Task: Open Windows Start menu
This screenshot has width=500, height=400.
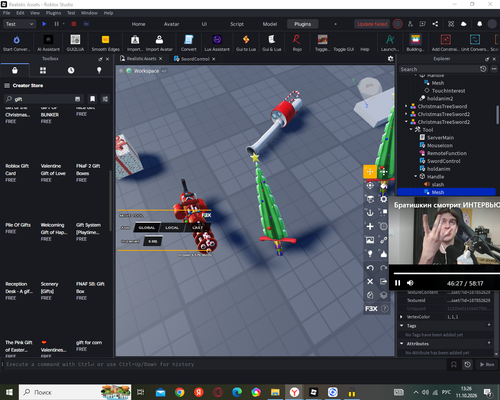Action: pyautogui.click(x=9, y=392)
